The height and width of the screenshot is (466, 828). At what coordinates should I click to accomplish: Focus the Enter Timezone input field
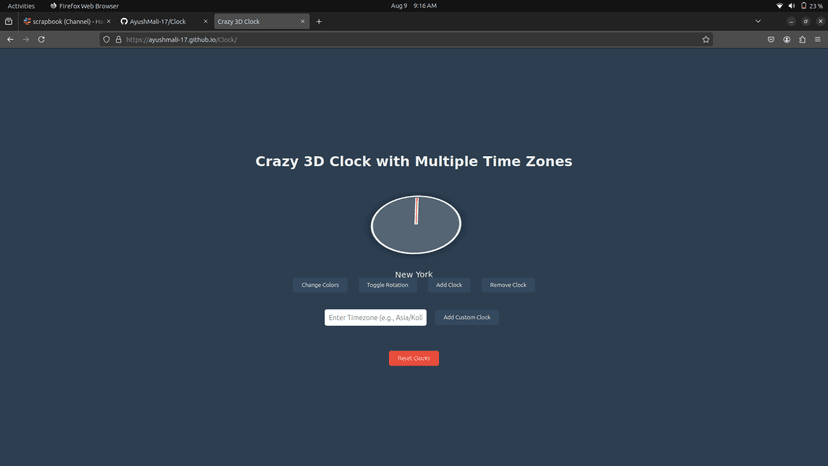(x=375, y=318)
